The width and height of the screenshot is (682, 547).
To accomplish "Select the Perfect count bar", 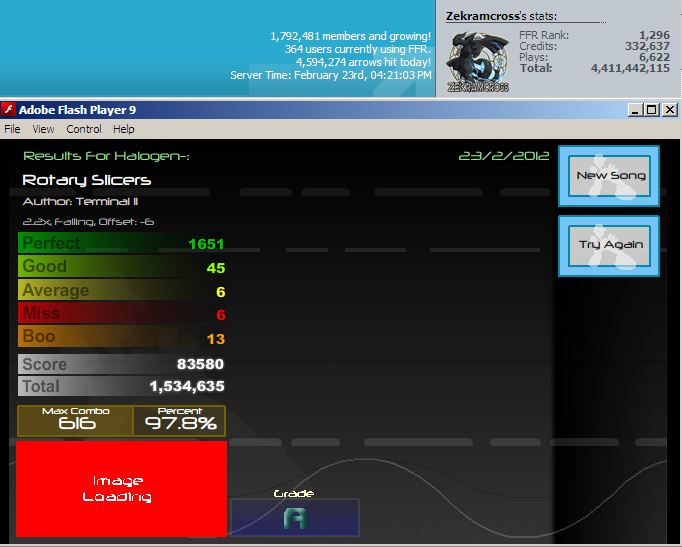I will coord(122,243).
